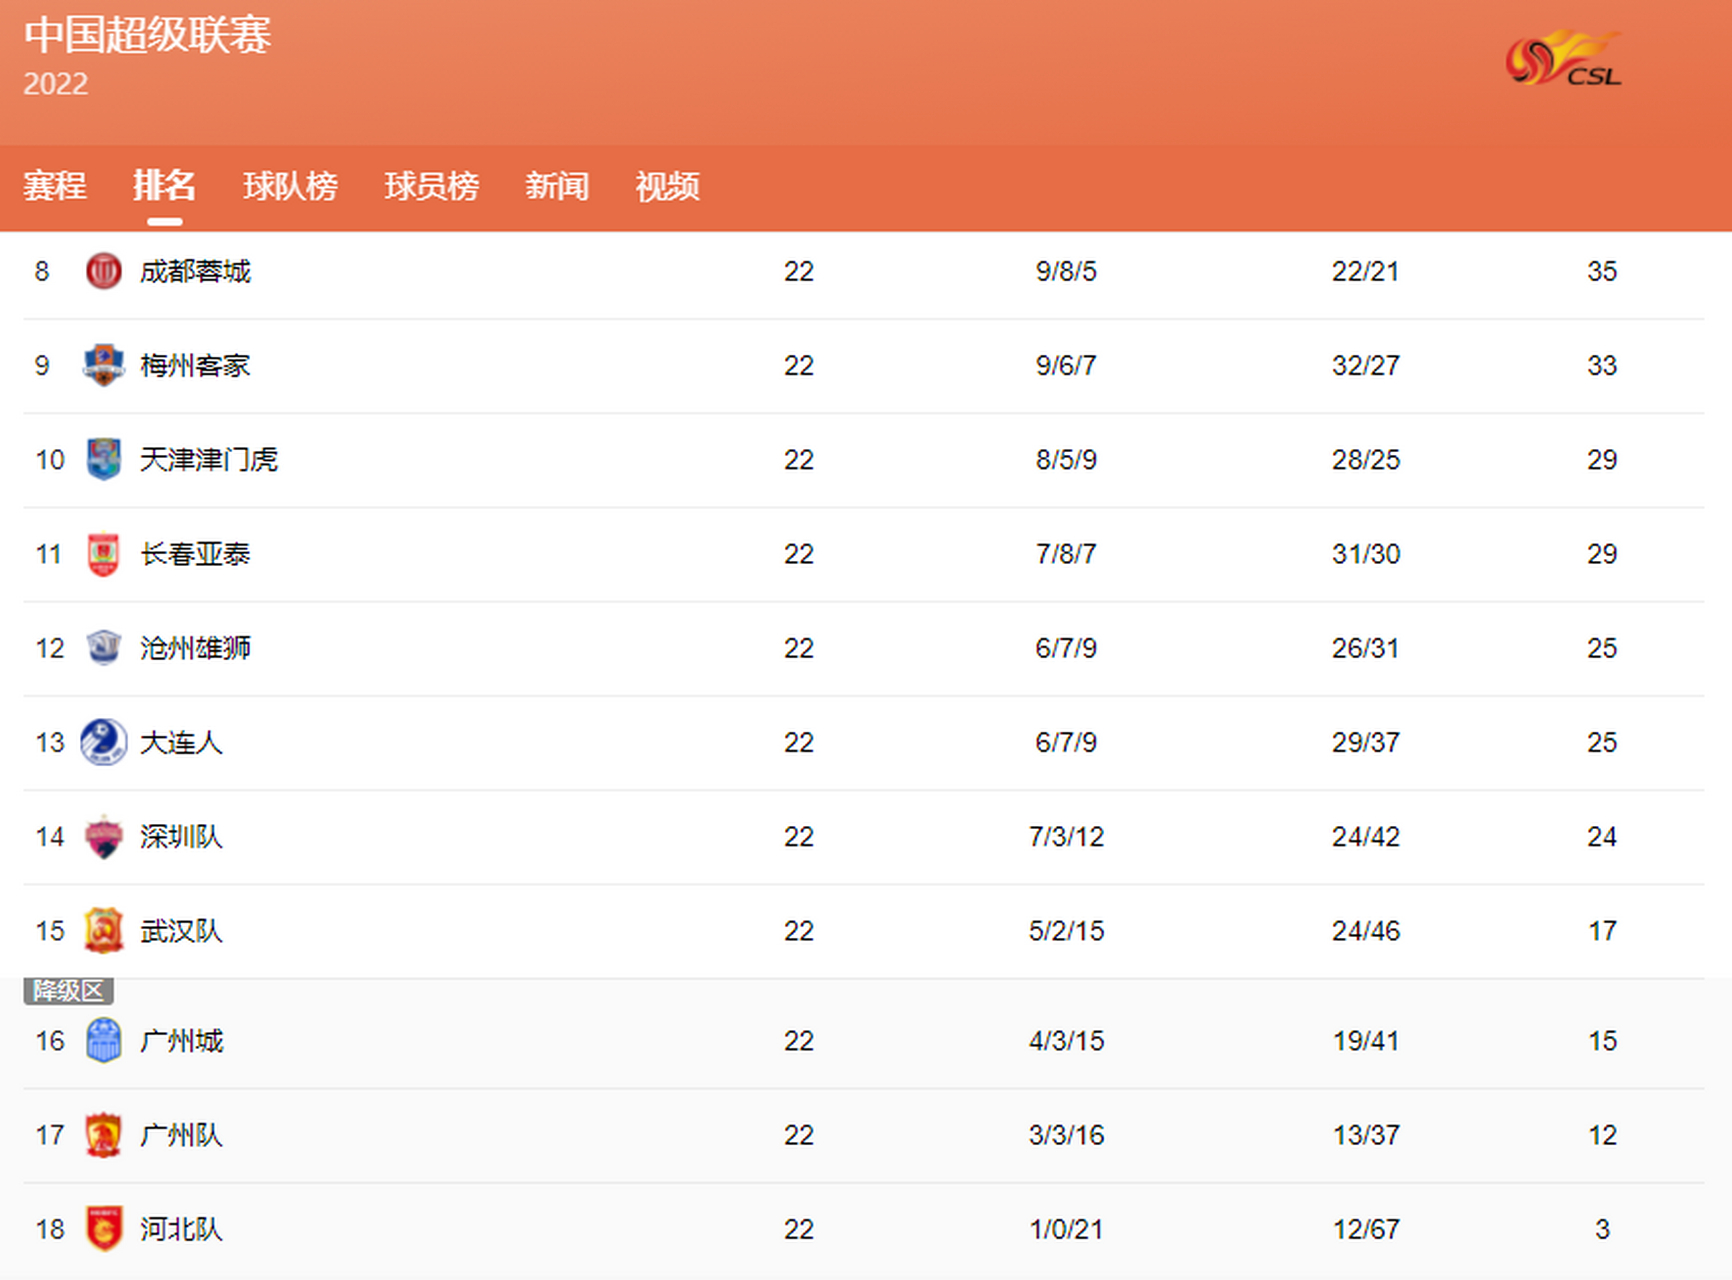This screenshot has height=1280, width=1732.
Task: Click the 成都蓉城 team crest icon
Action: pos(103,271)
